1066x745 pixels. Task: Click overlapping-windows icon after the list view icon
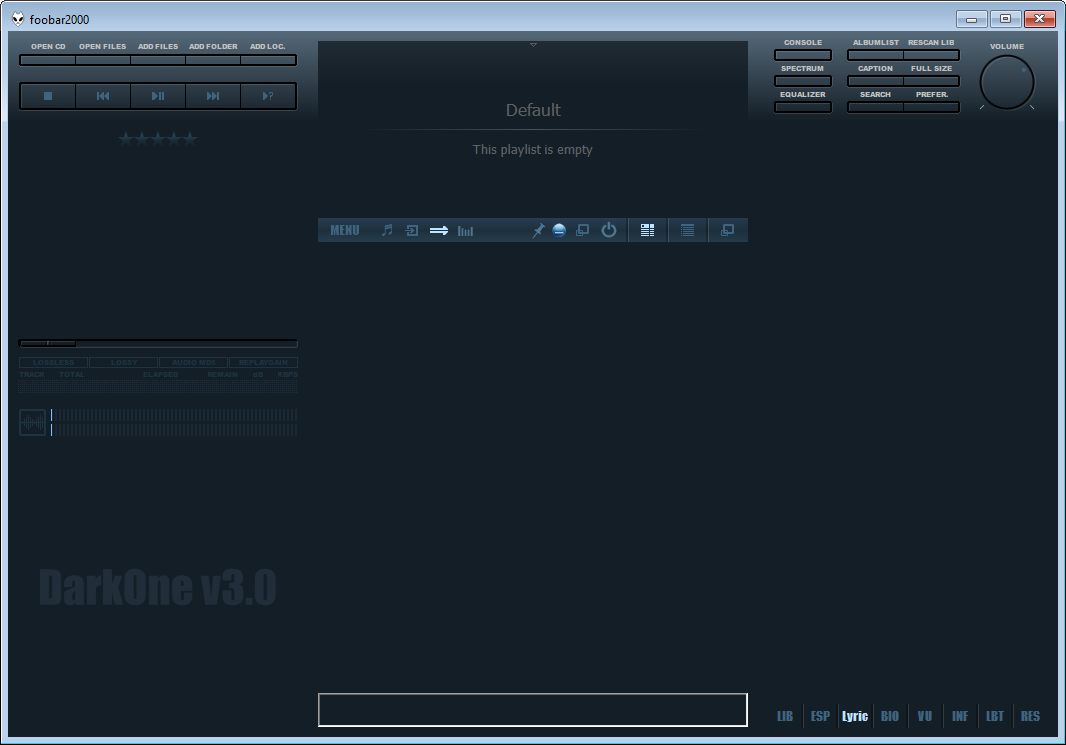coord(727,230)
